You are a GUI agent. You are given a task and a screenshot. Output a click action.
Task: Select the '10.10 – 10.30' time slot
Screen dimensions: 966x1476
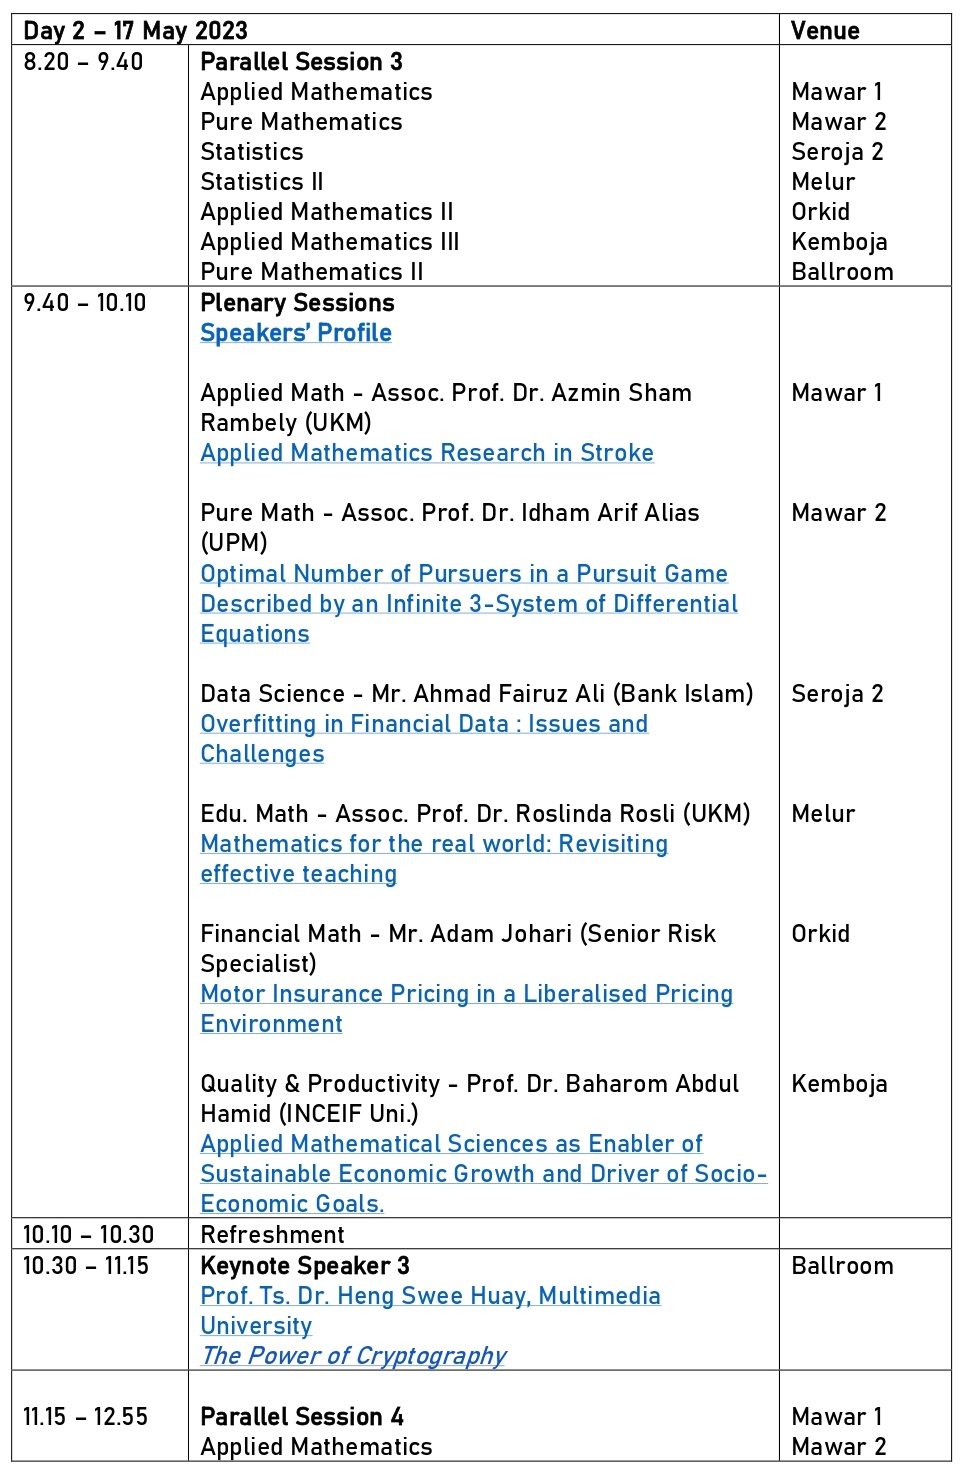[89, 1235]
